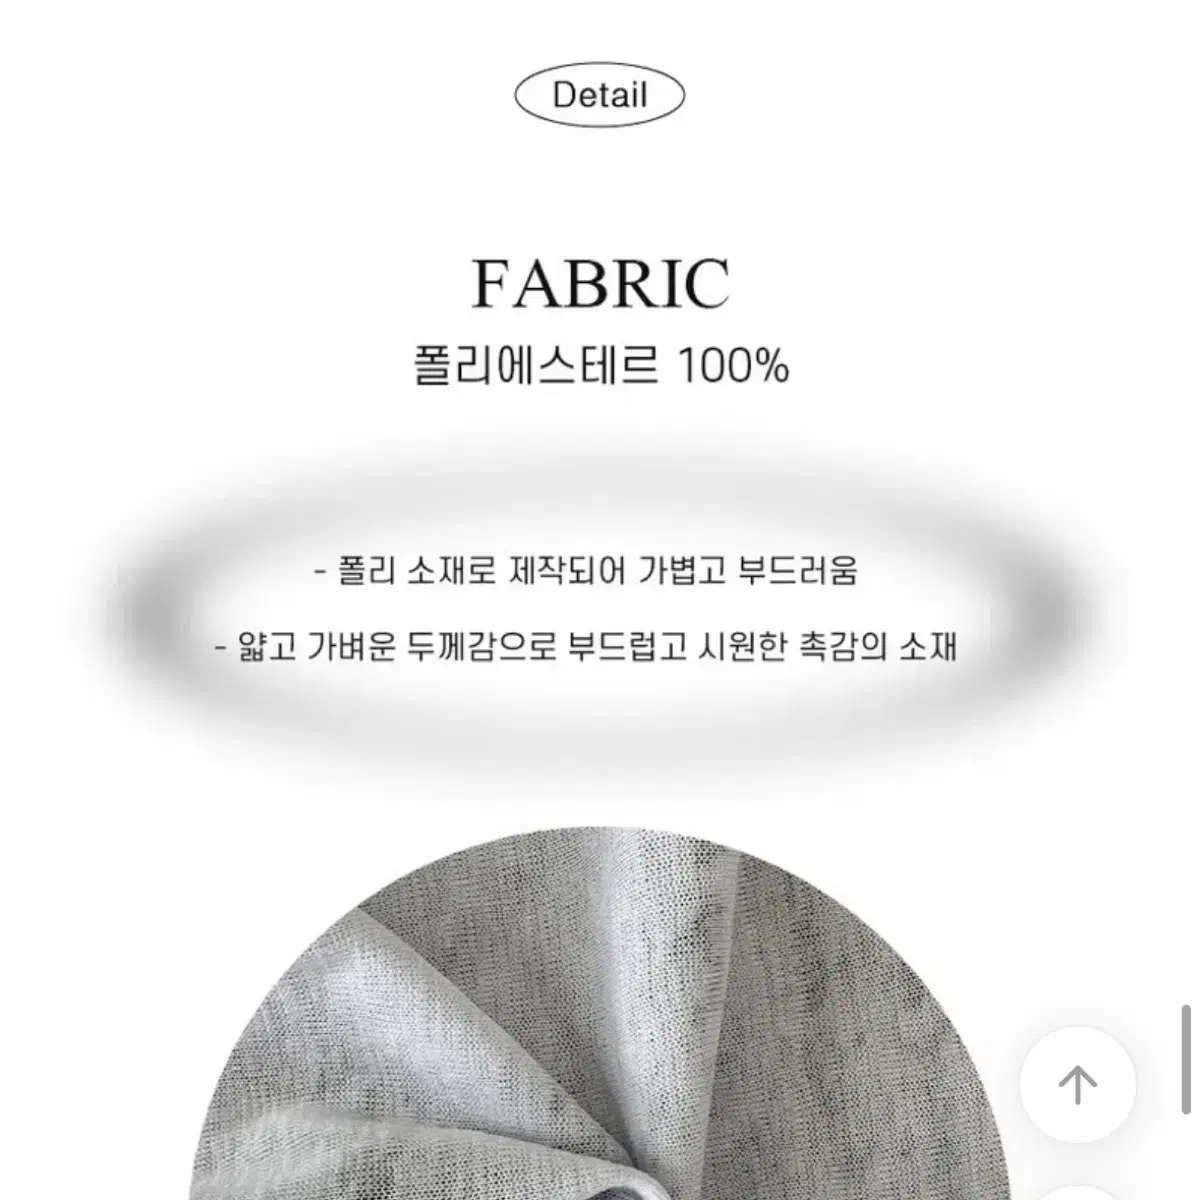
Task: Click the word 촉감의 in second bullet
Action: 843,647
